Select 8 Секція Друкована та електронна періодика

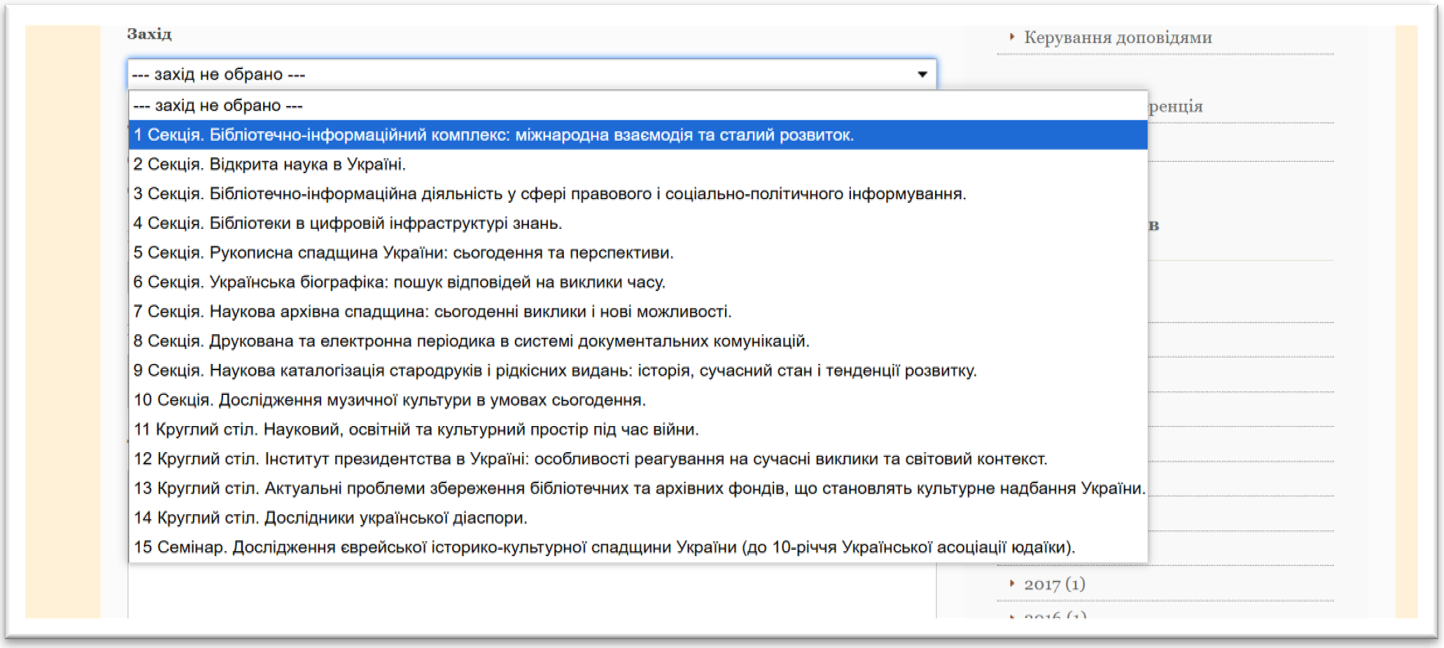click(471, 341)
